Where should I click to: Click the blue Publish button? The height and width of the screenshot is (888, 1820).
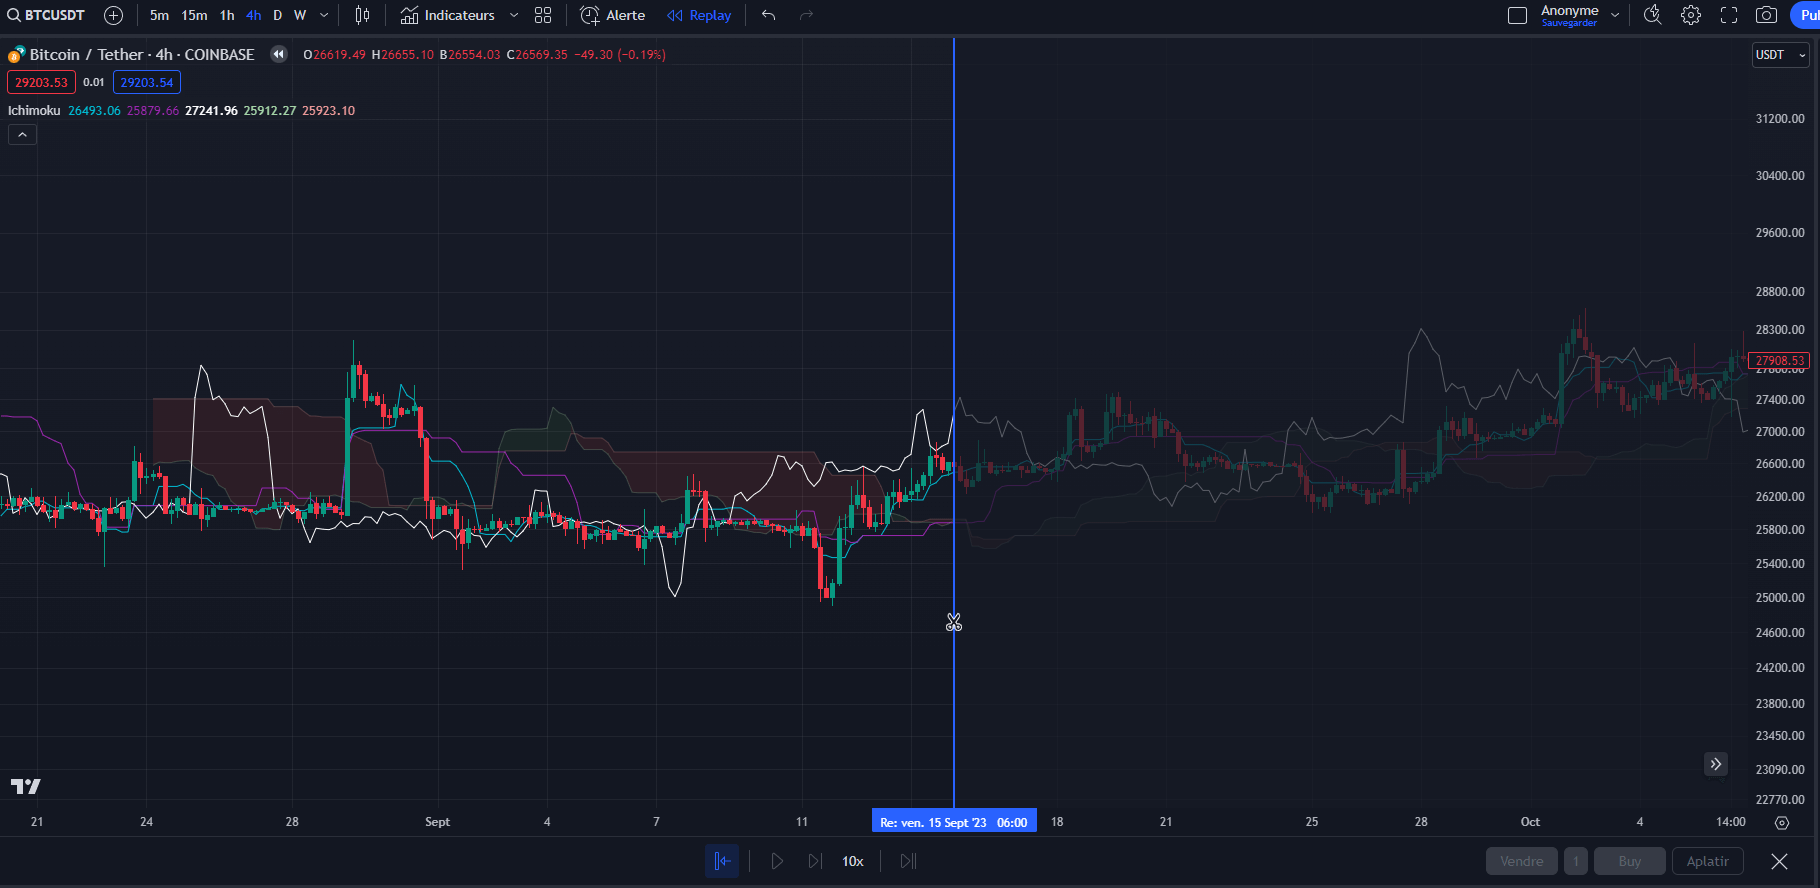pos(1805,15)
